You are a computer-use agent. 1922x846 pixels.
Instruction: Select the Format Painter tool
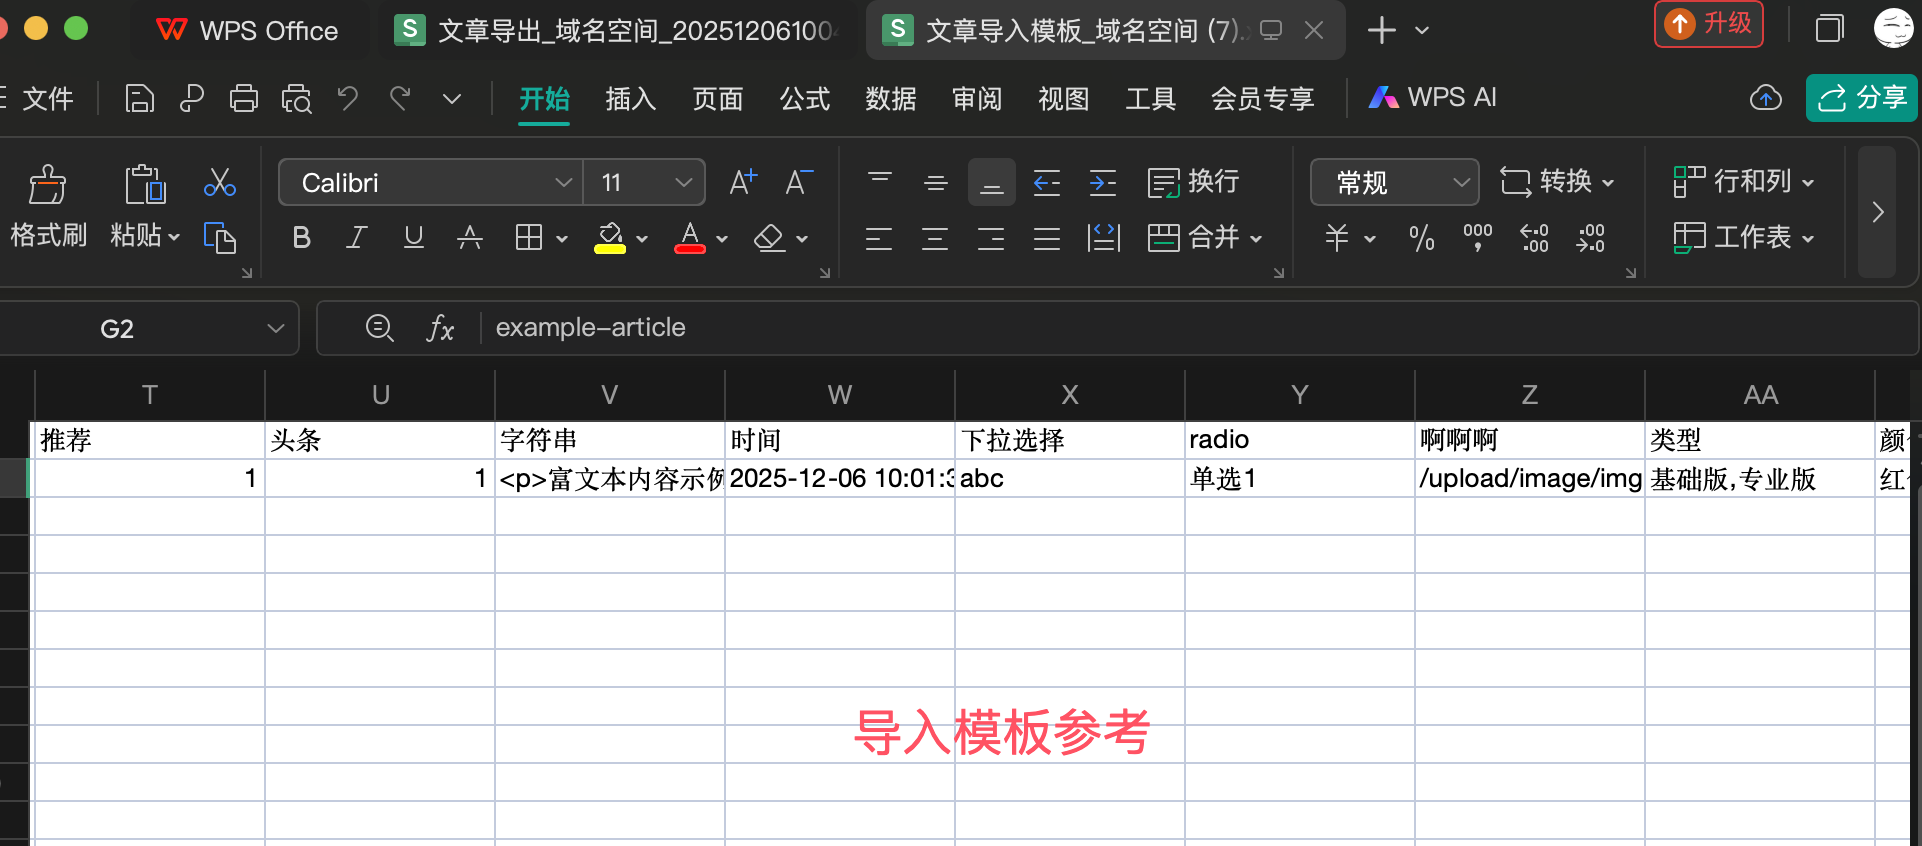tap(48, 206)
